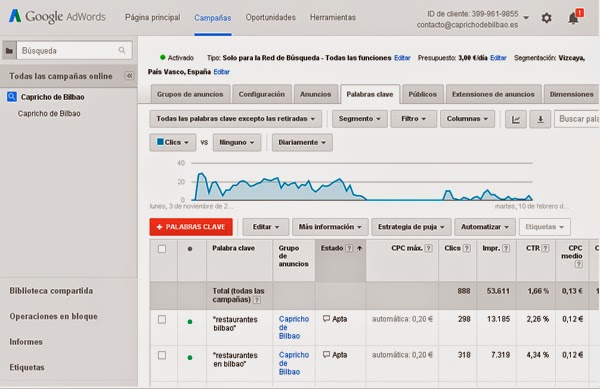
Task: Collapse the sidebar with double-arrow icon
Action: [129, 75]
